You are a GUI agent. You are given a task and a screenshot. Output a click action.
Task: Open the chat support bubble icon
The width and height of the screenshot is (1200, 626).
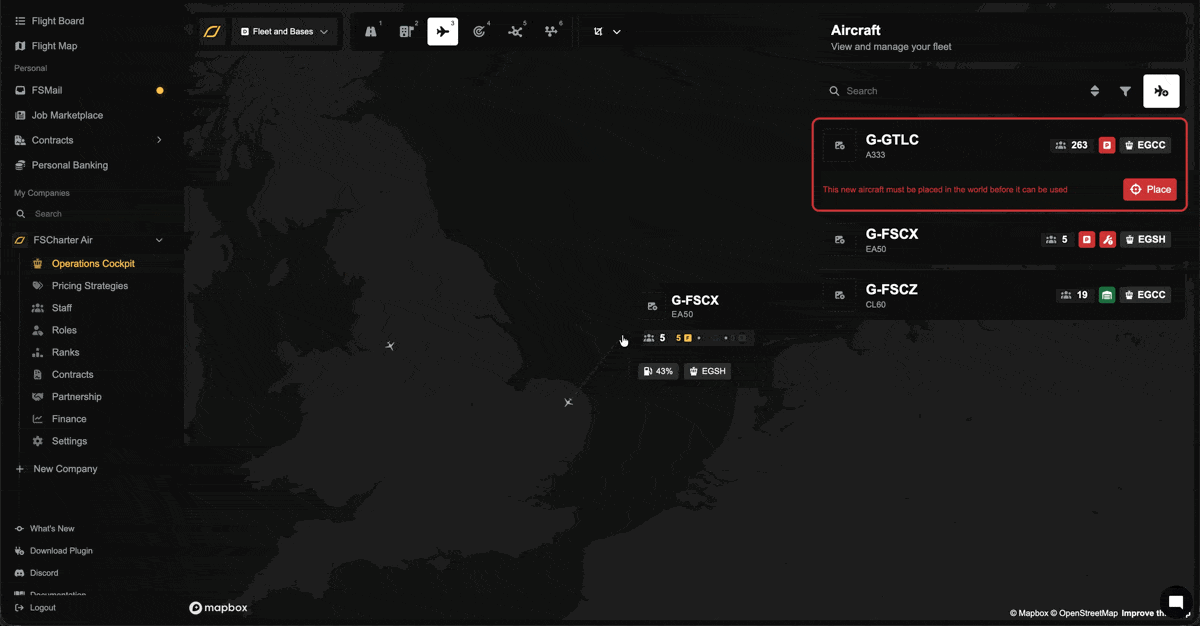1176,602
